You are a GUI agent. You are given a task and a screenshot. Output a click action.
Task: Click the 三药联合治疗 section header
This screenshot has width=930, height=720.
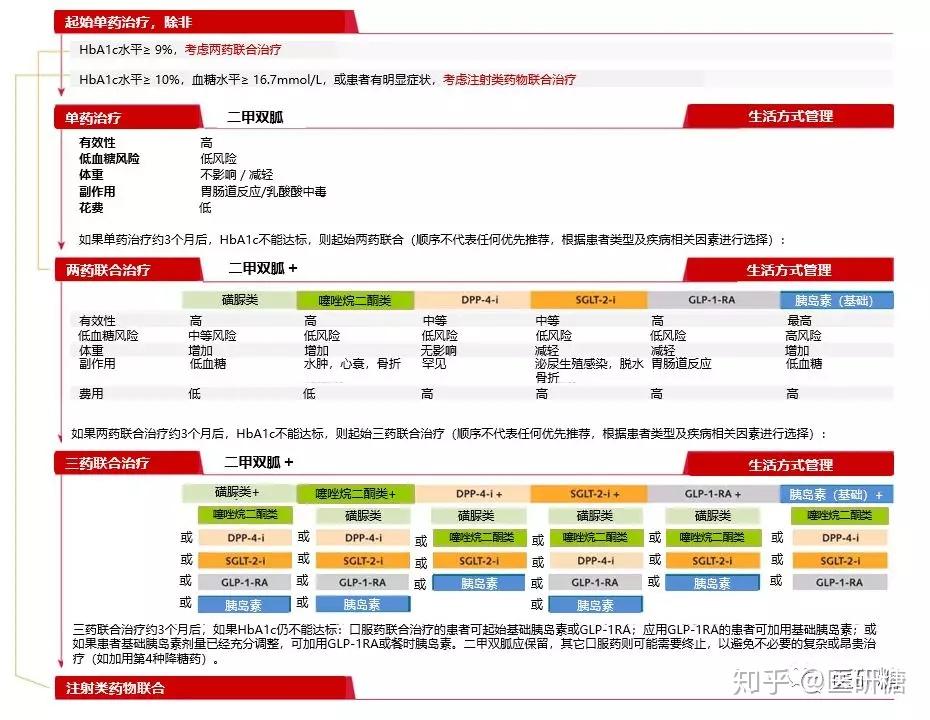click(126, 463)
